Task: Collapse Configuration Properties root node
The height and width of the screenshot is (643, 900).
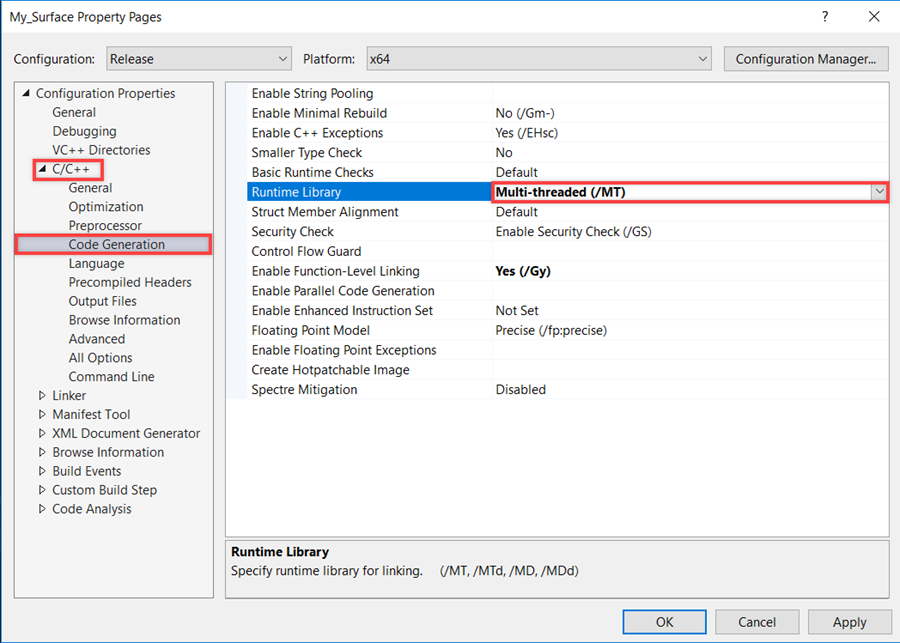Action: [x=26, y=94]
